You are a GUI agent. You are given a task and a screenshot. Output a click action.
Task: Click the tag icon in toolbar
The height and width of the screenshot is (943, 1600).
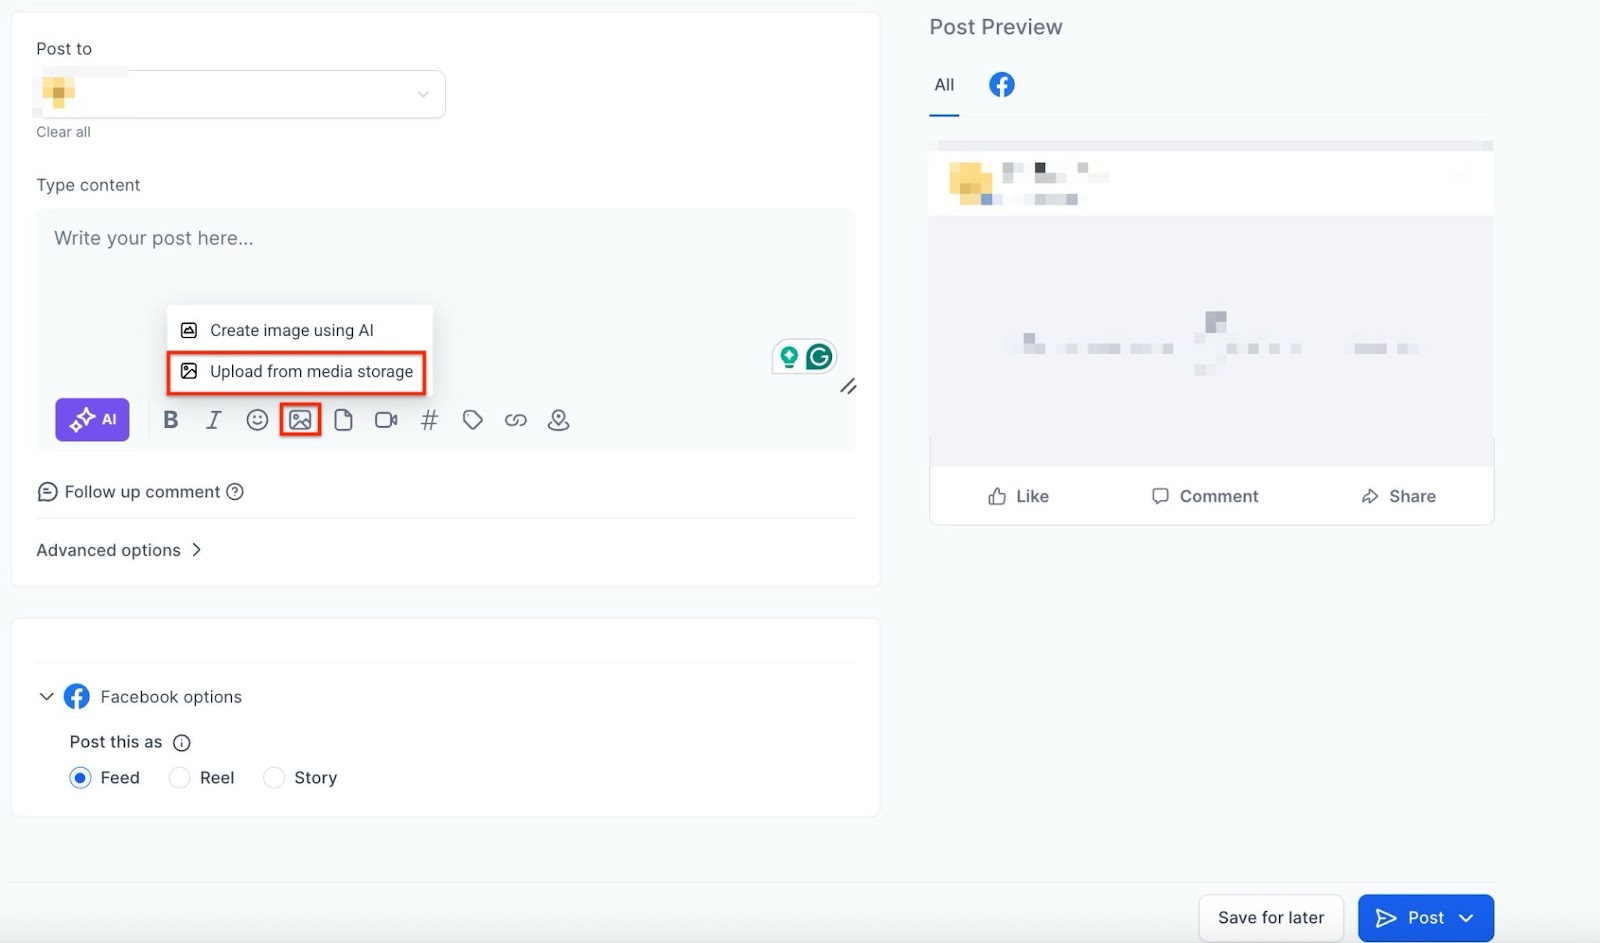(472, 420)
